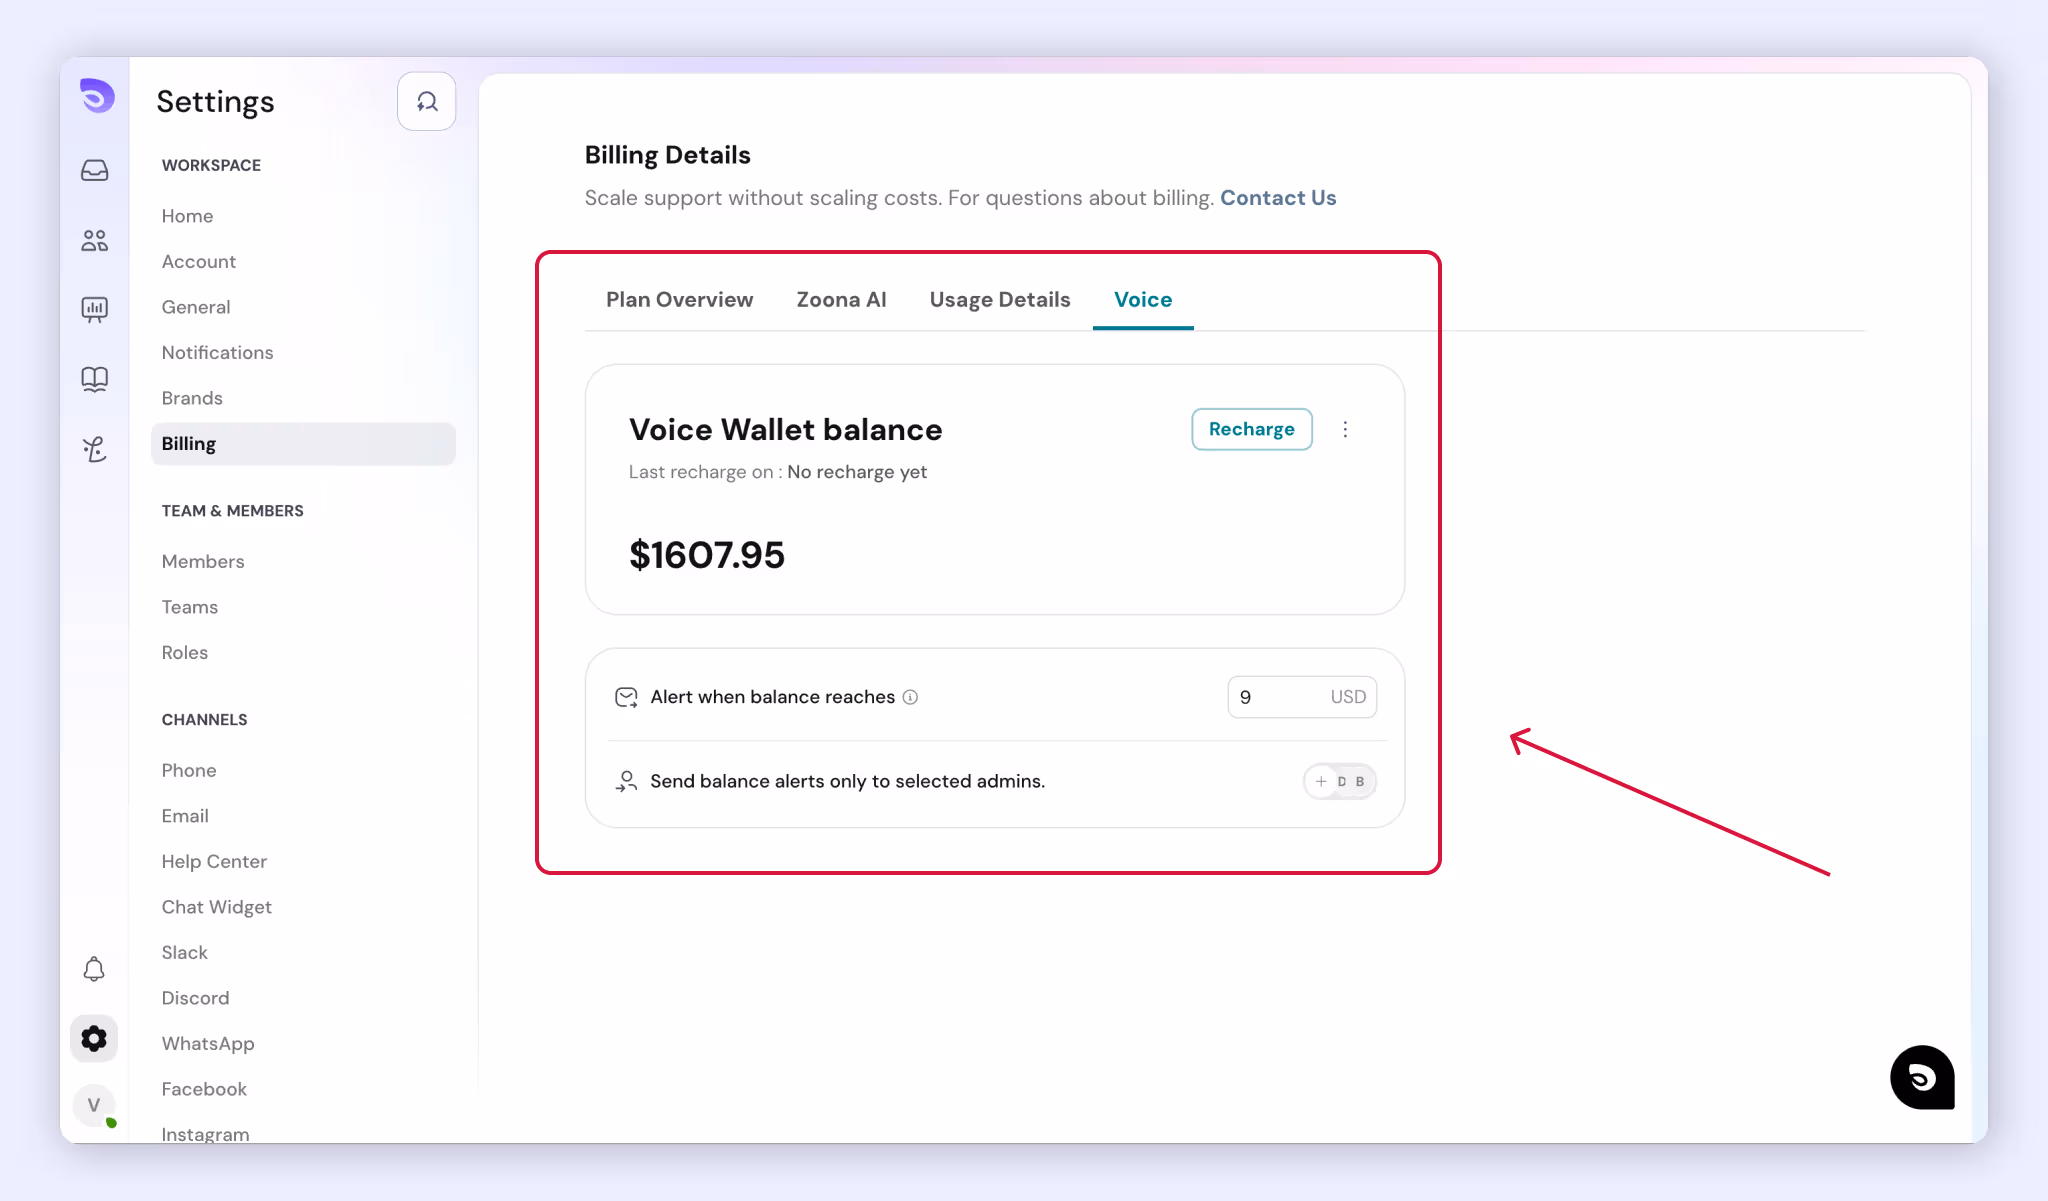Open Notifications settings
2048x1201 pixels.
pos(217,353)
